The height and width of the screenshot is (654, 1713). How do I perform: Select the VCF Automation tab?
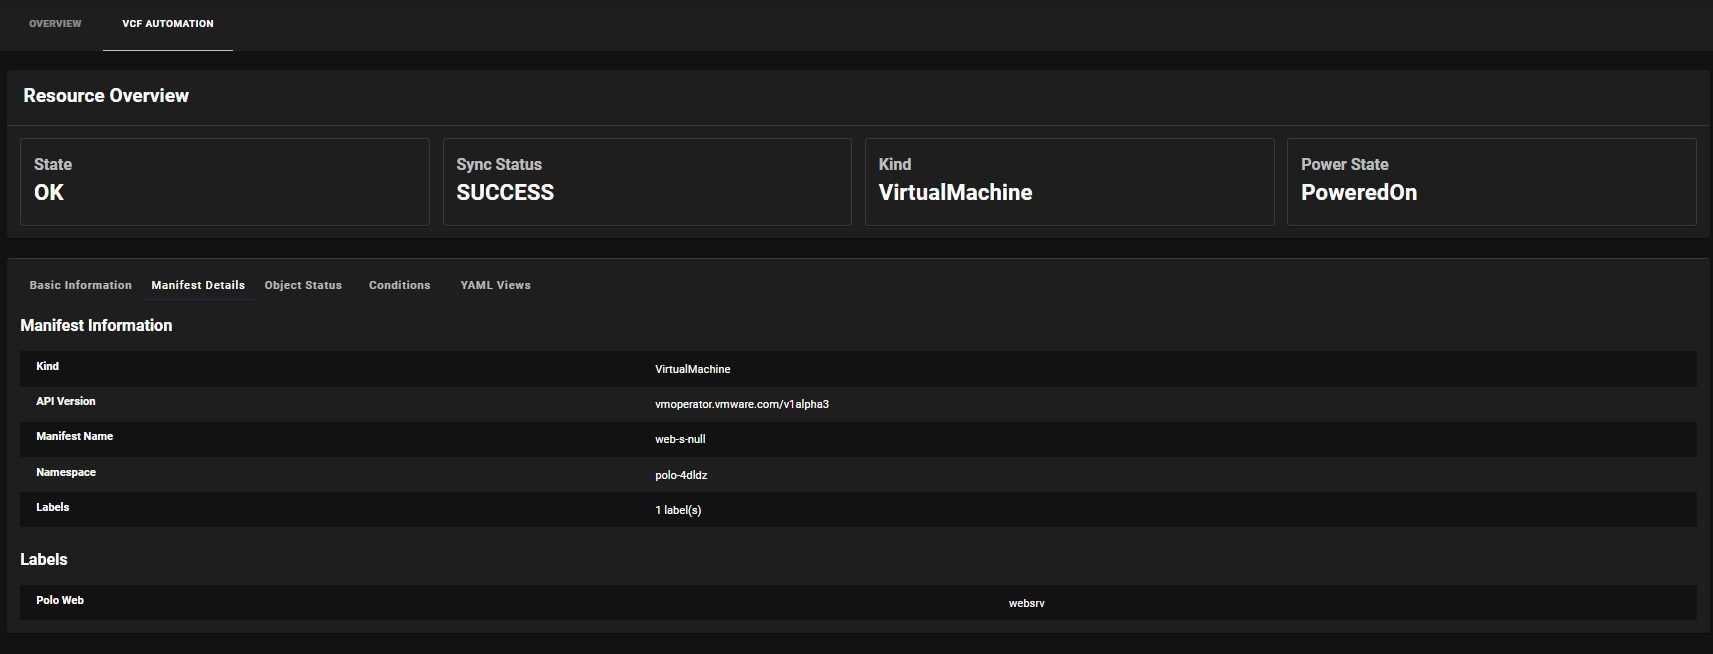[x=168, y=24]
